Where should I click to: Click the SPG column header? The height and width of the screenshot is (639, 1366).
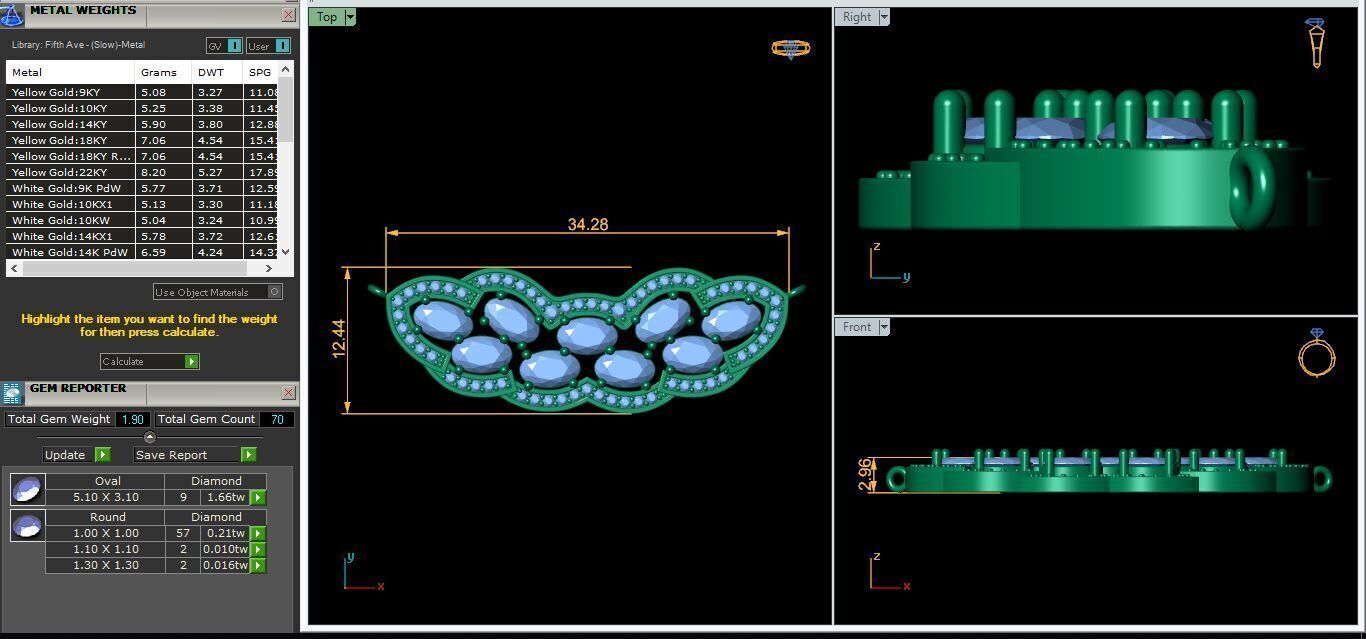pyautogui.click(x=260, y=72)
